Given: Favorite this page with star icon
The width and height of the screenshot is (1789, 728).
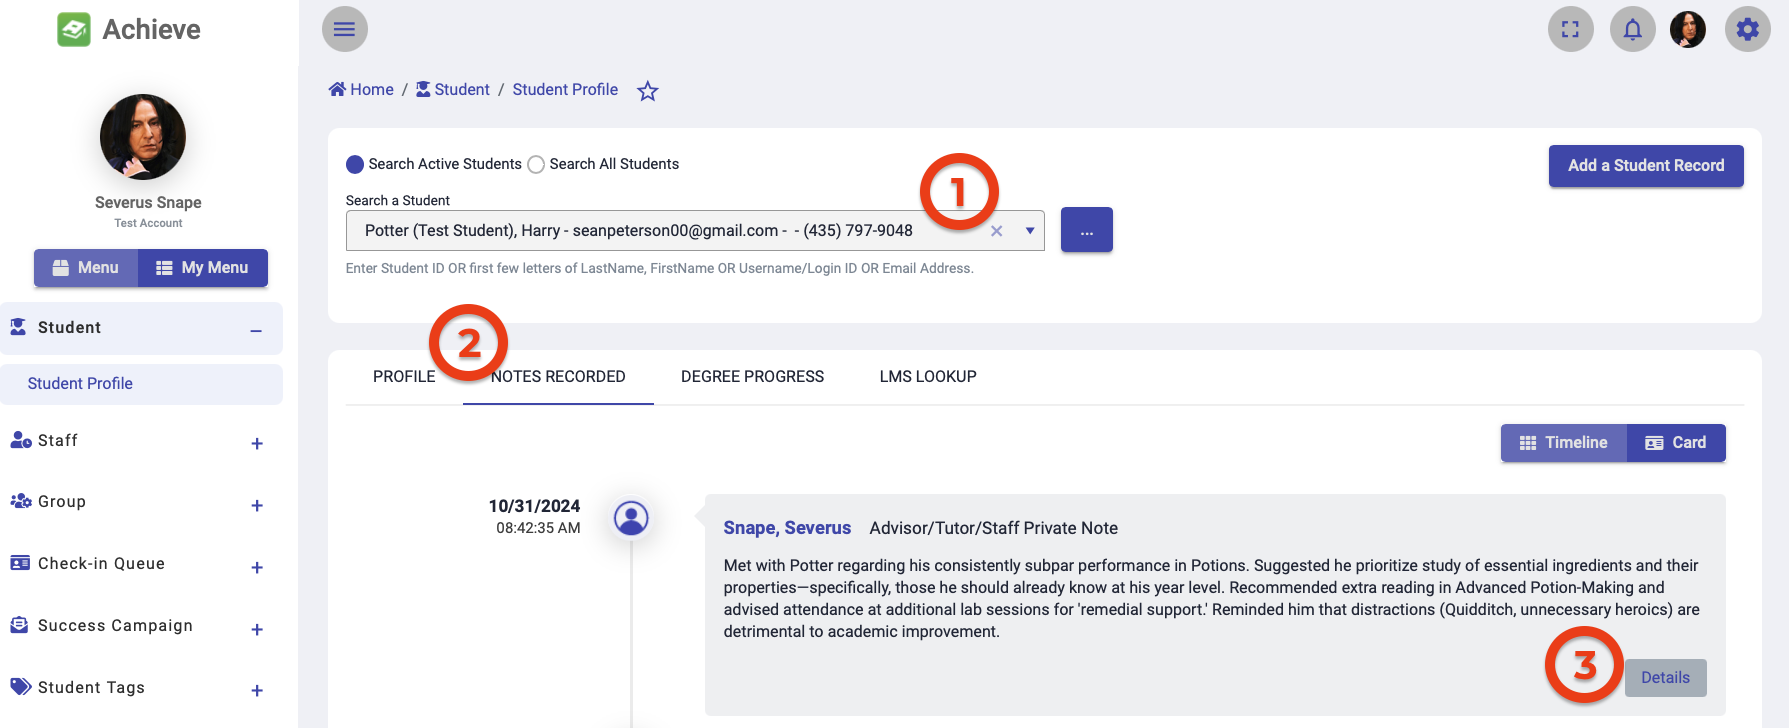Looking at the screenshot, I should [x=648, y=91].
